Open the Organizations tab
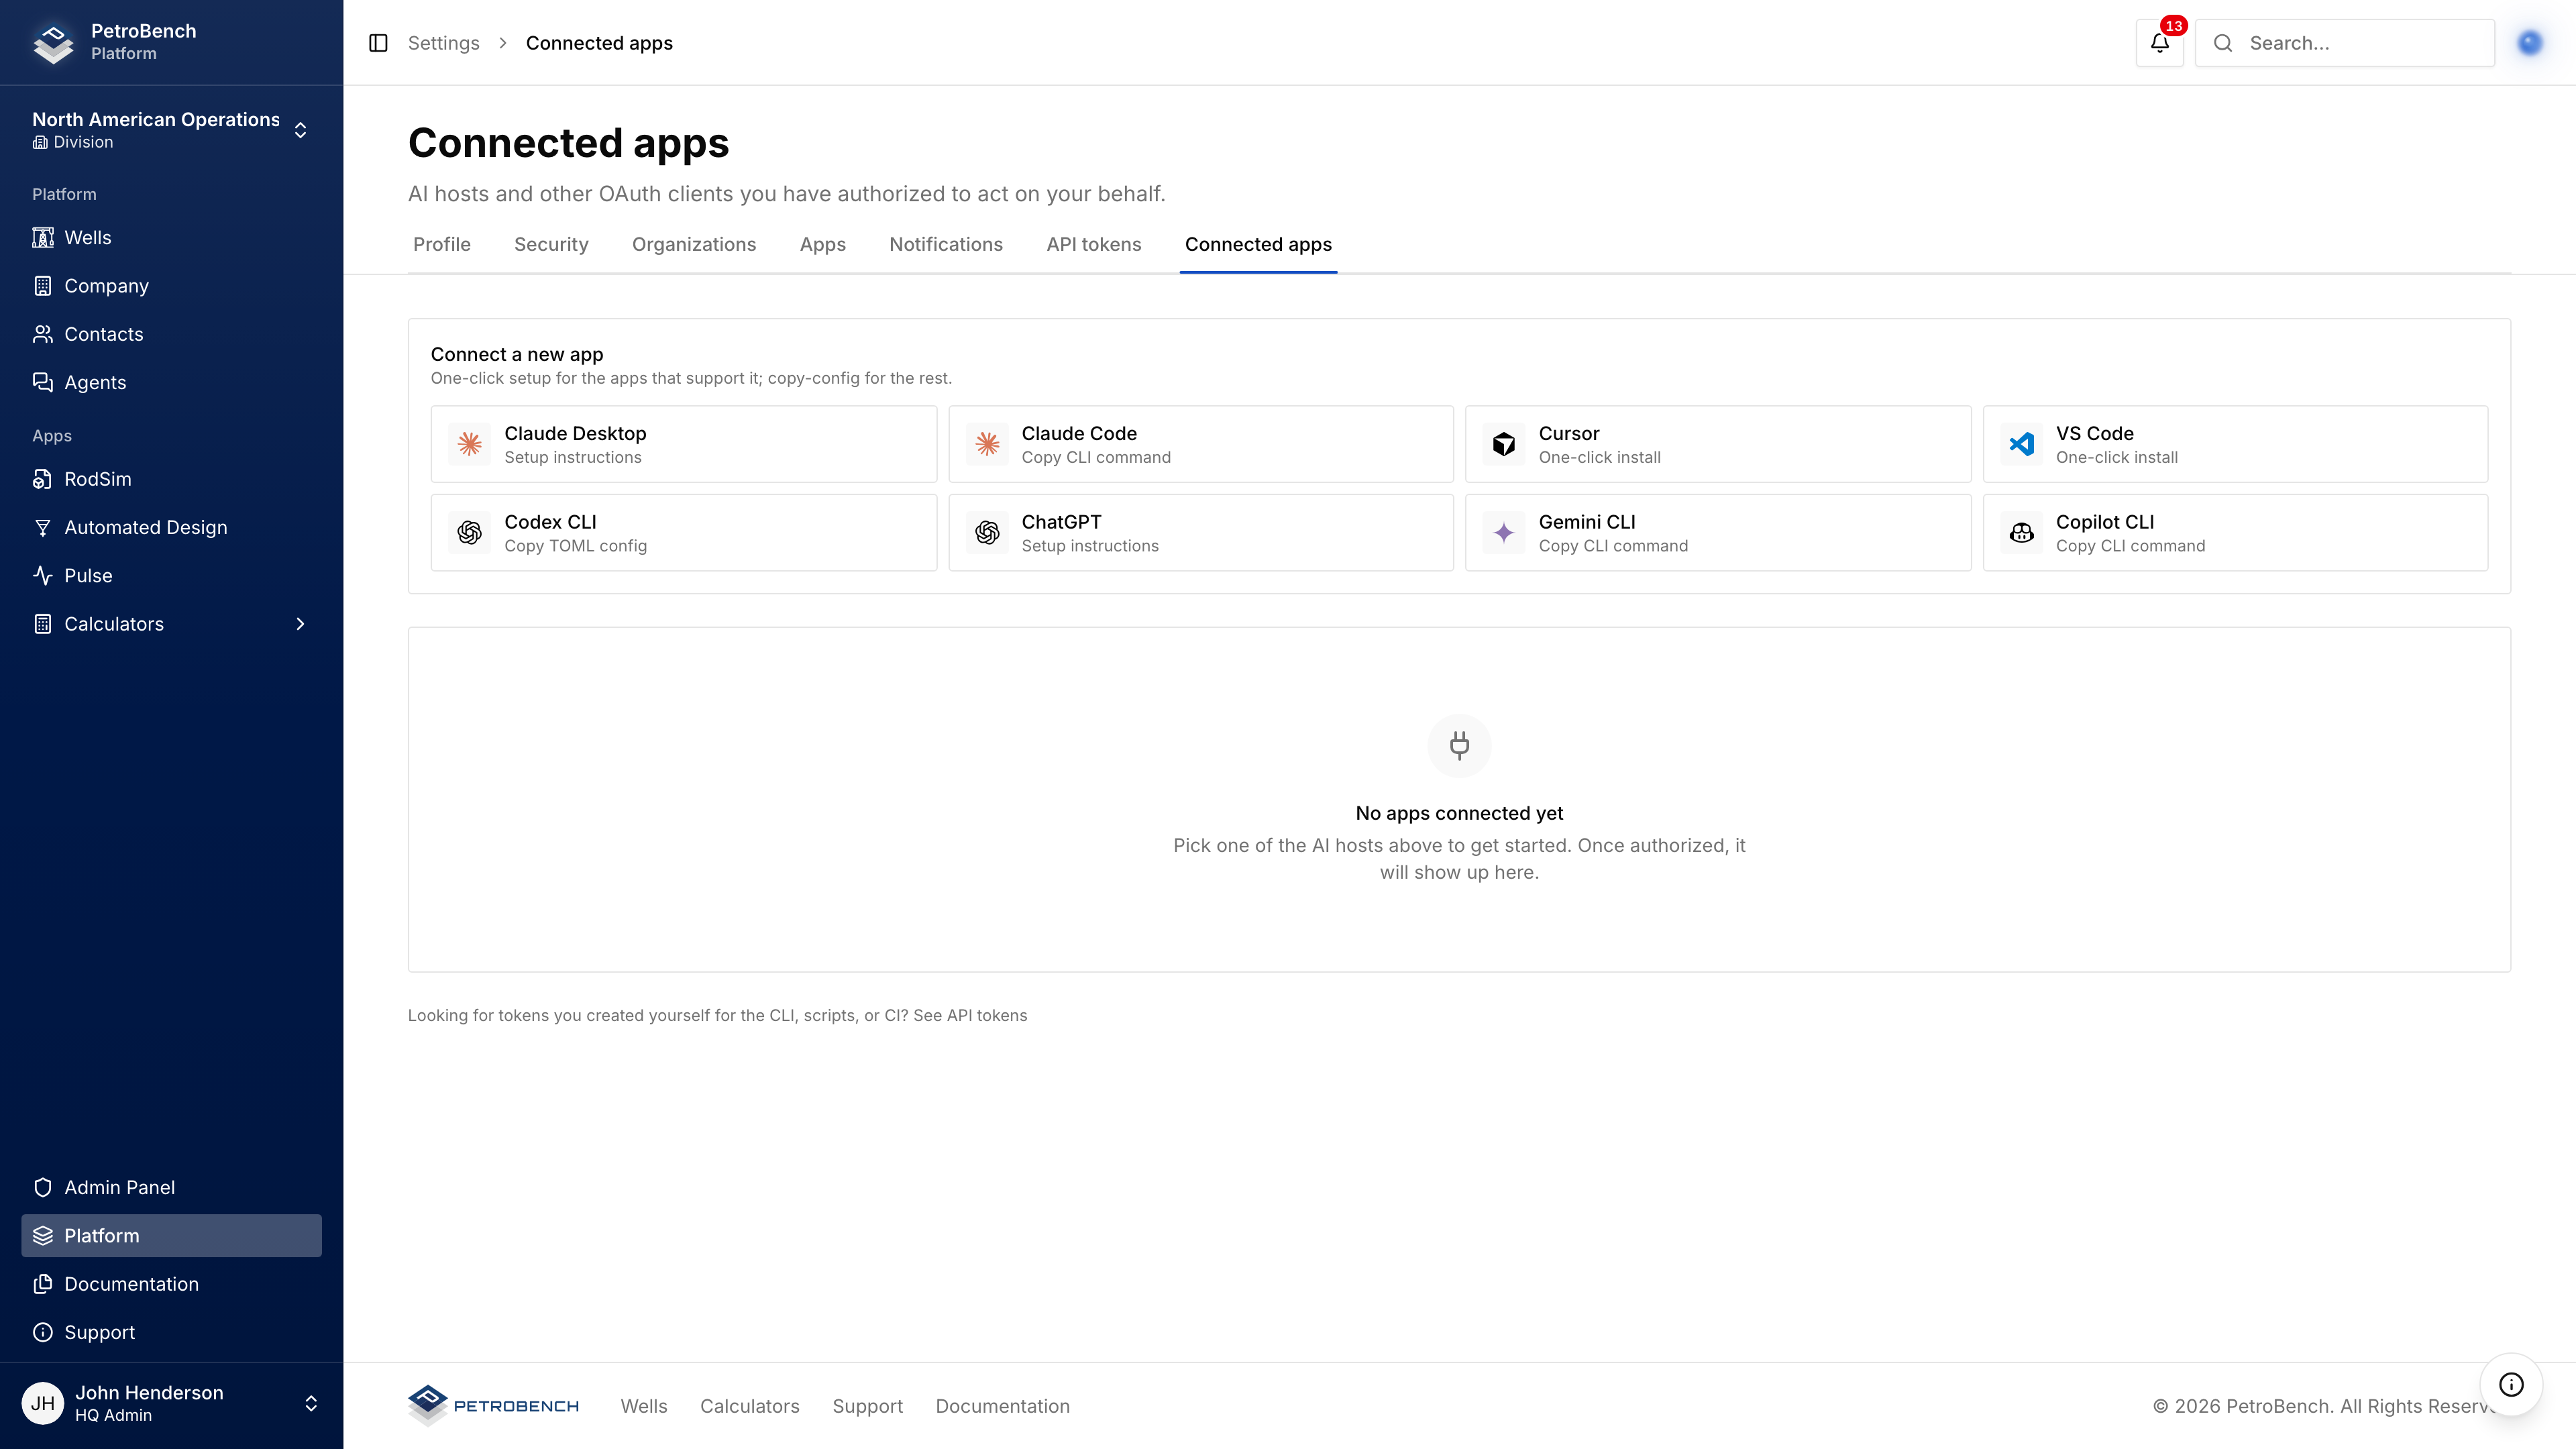2576x1449 pixels. coord(694,245)
